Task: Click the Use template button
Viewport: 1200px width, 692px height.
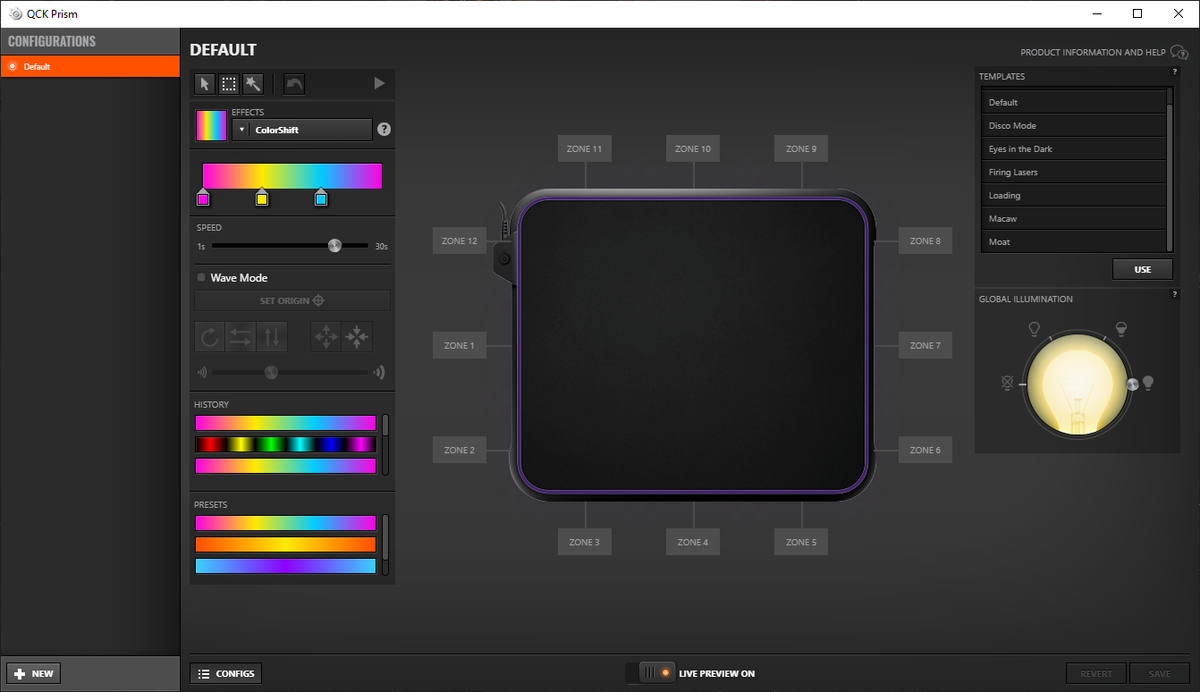Action: pos(1143,269)
